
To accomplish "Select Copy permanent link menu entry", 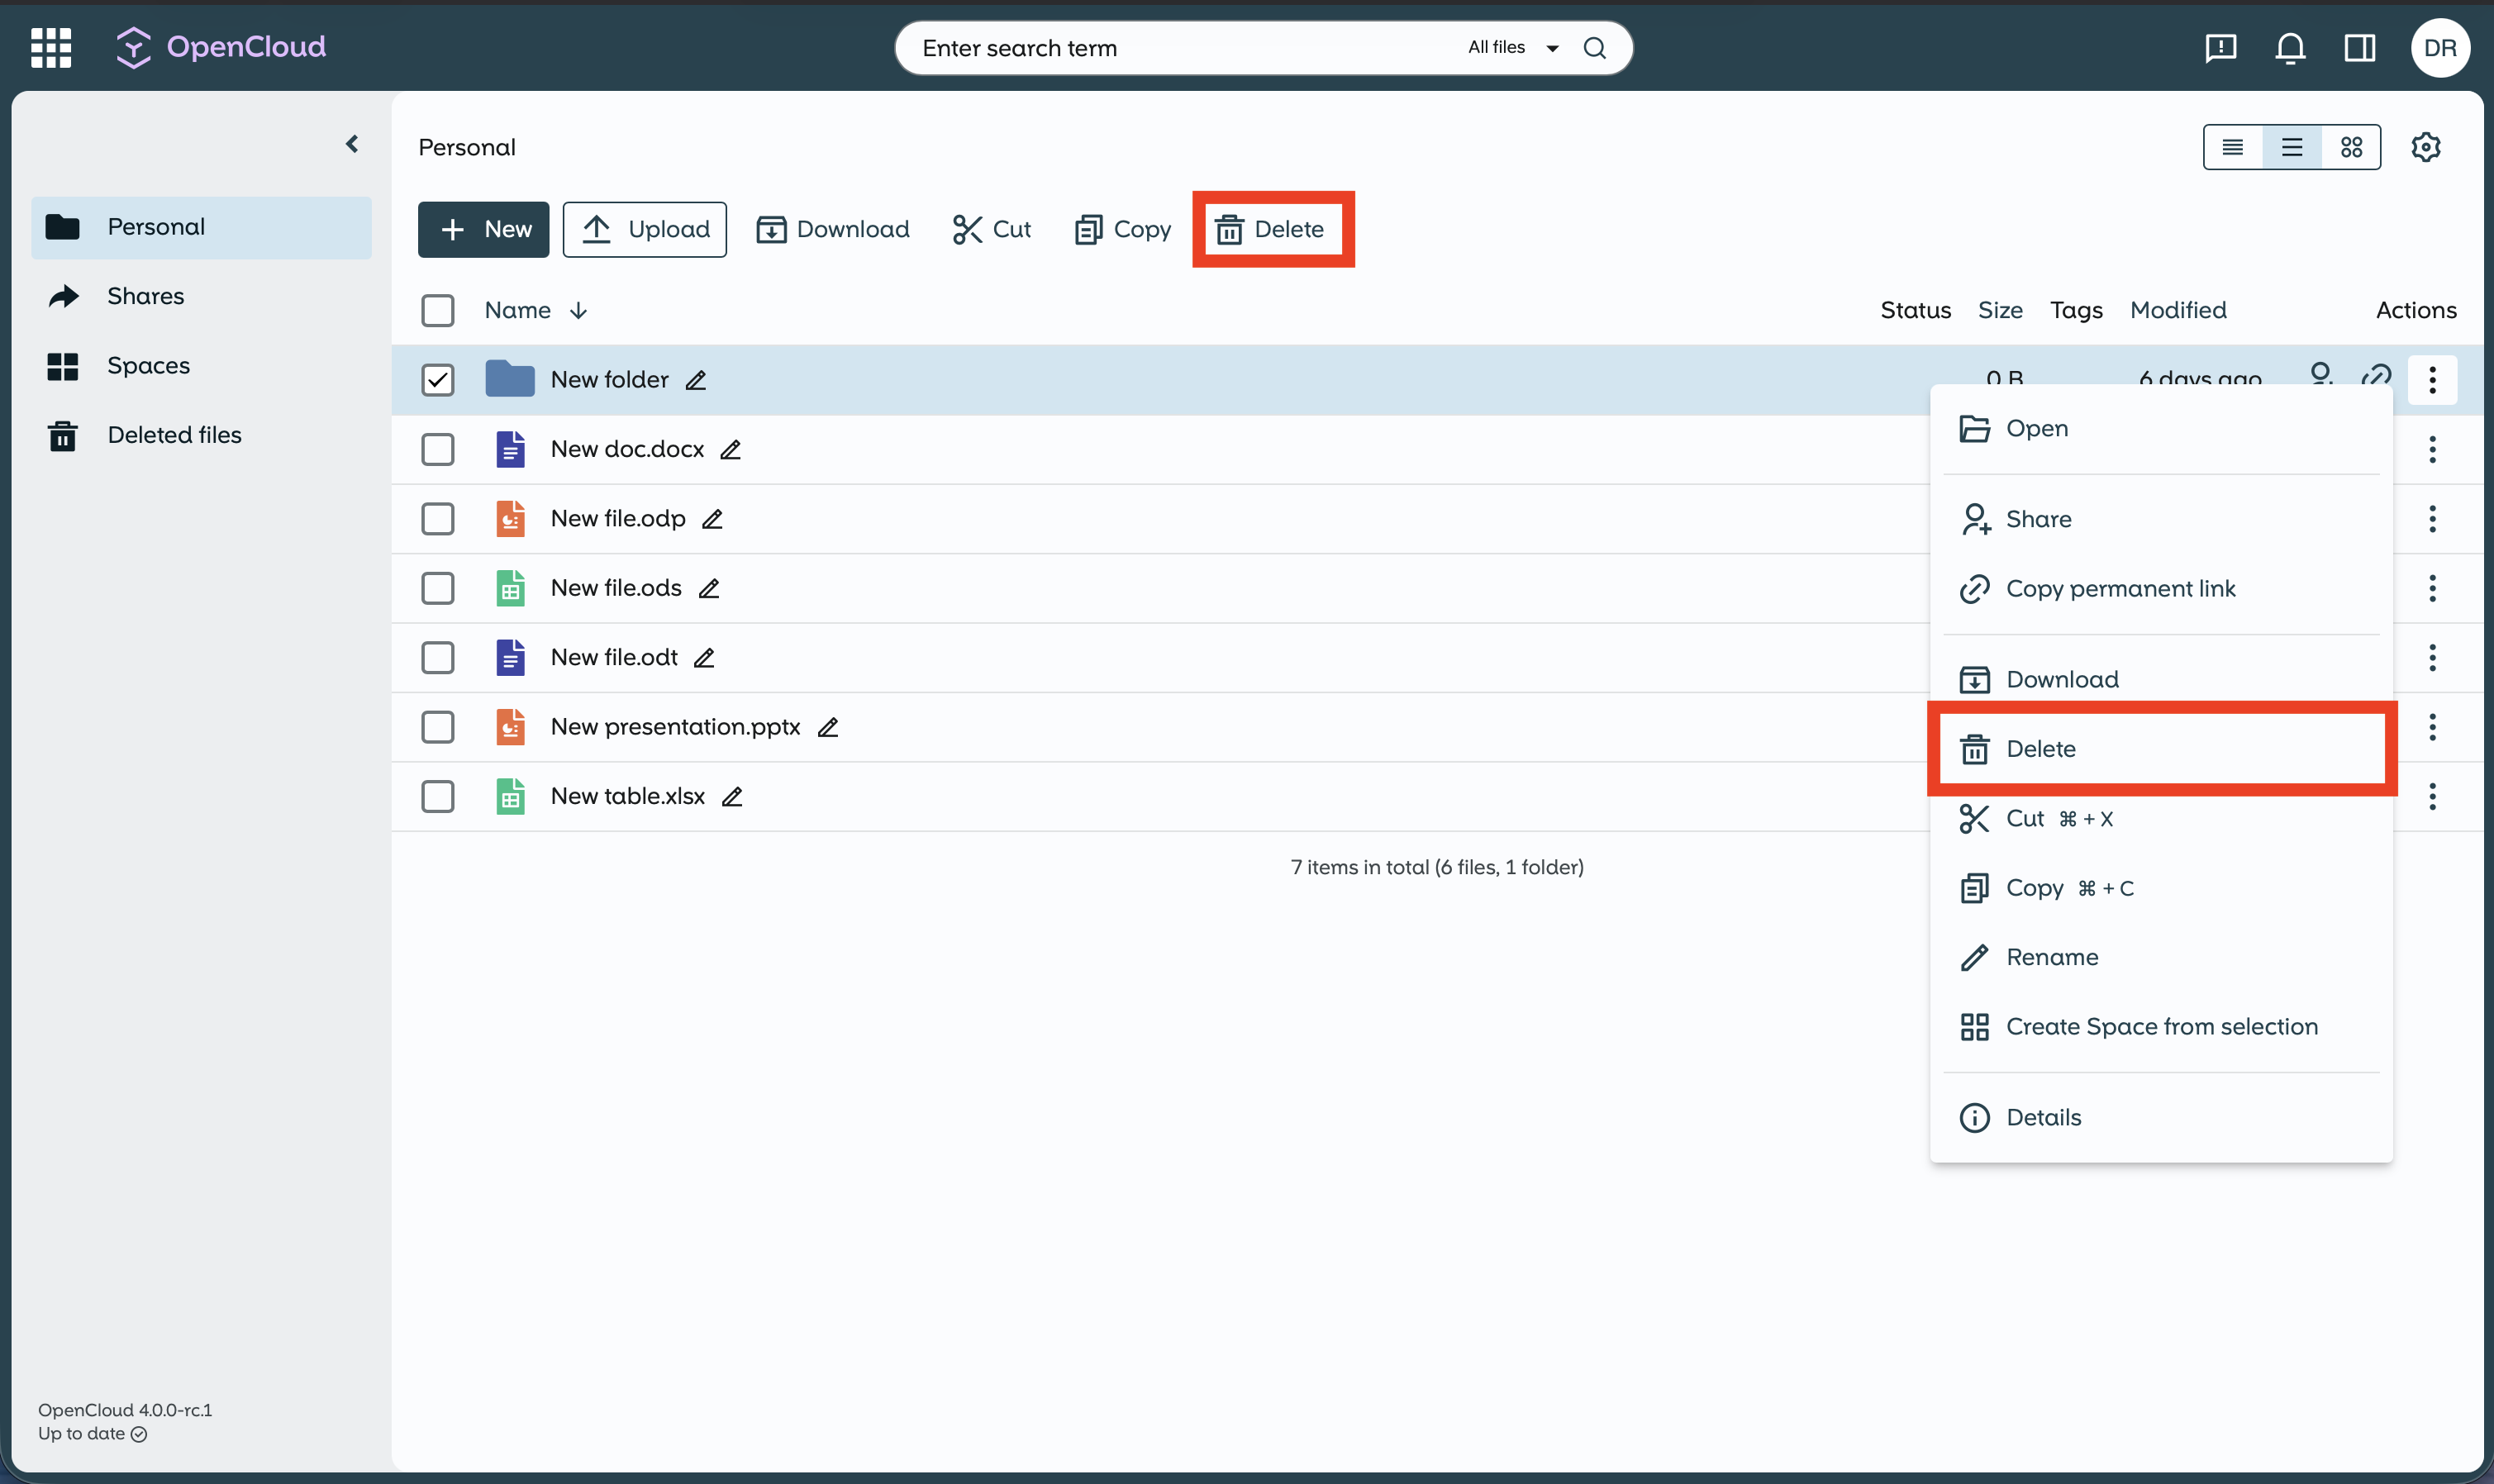I will 2120,589.
